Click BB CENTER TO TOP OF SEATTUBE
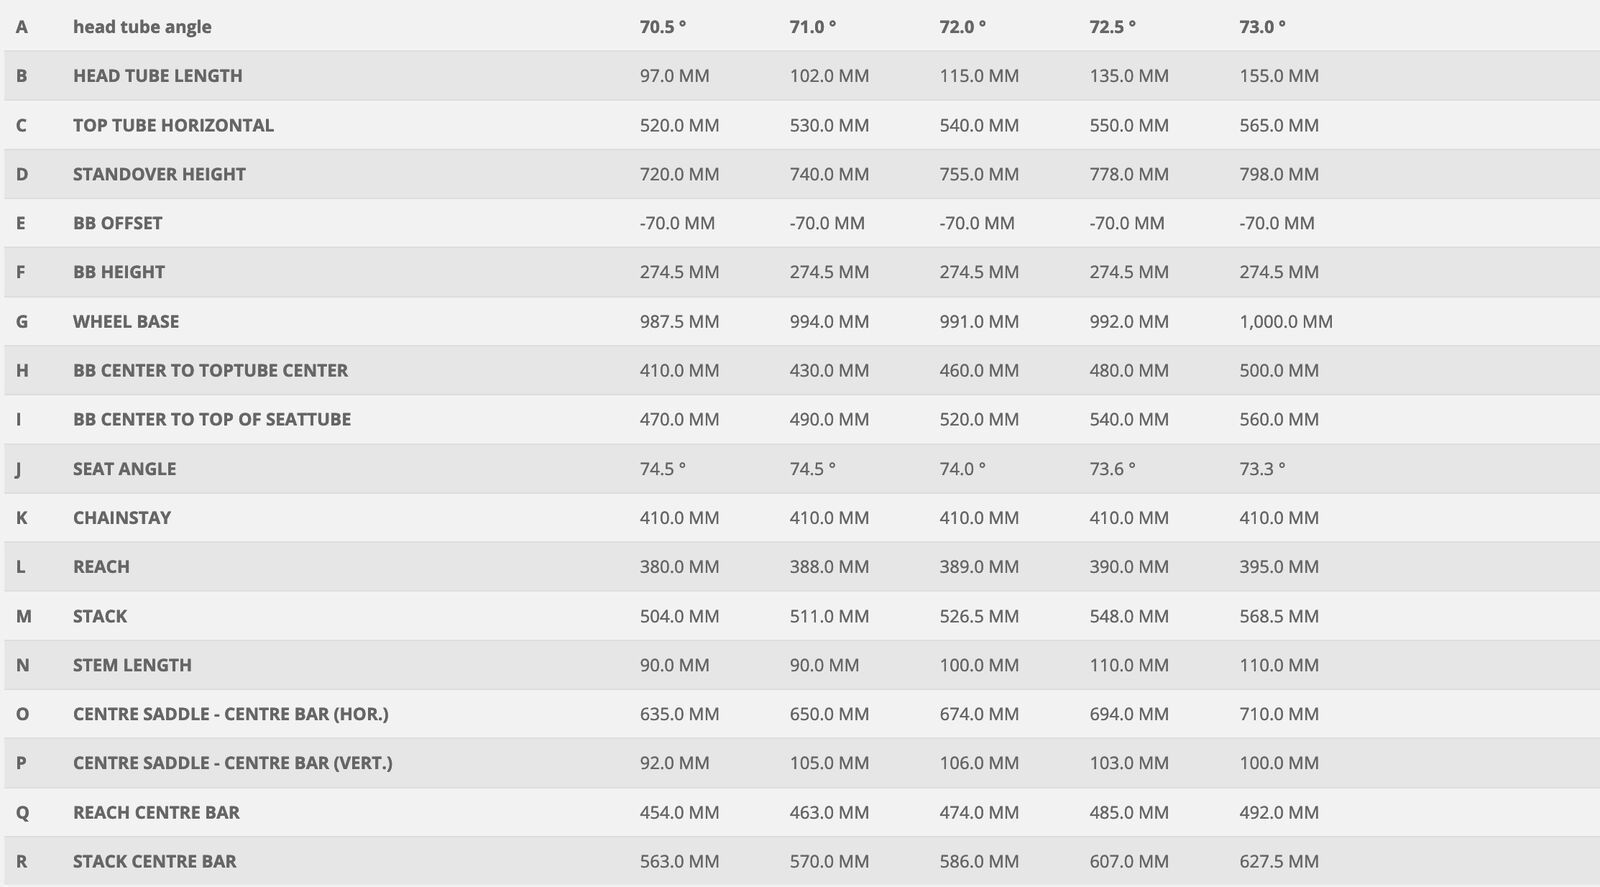The width and height of the screenshot is (1600, 887). [212, 420]
